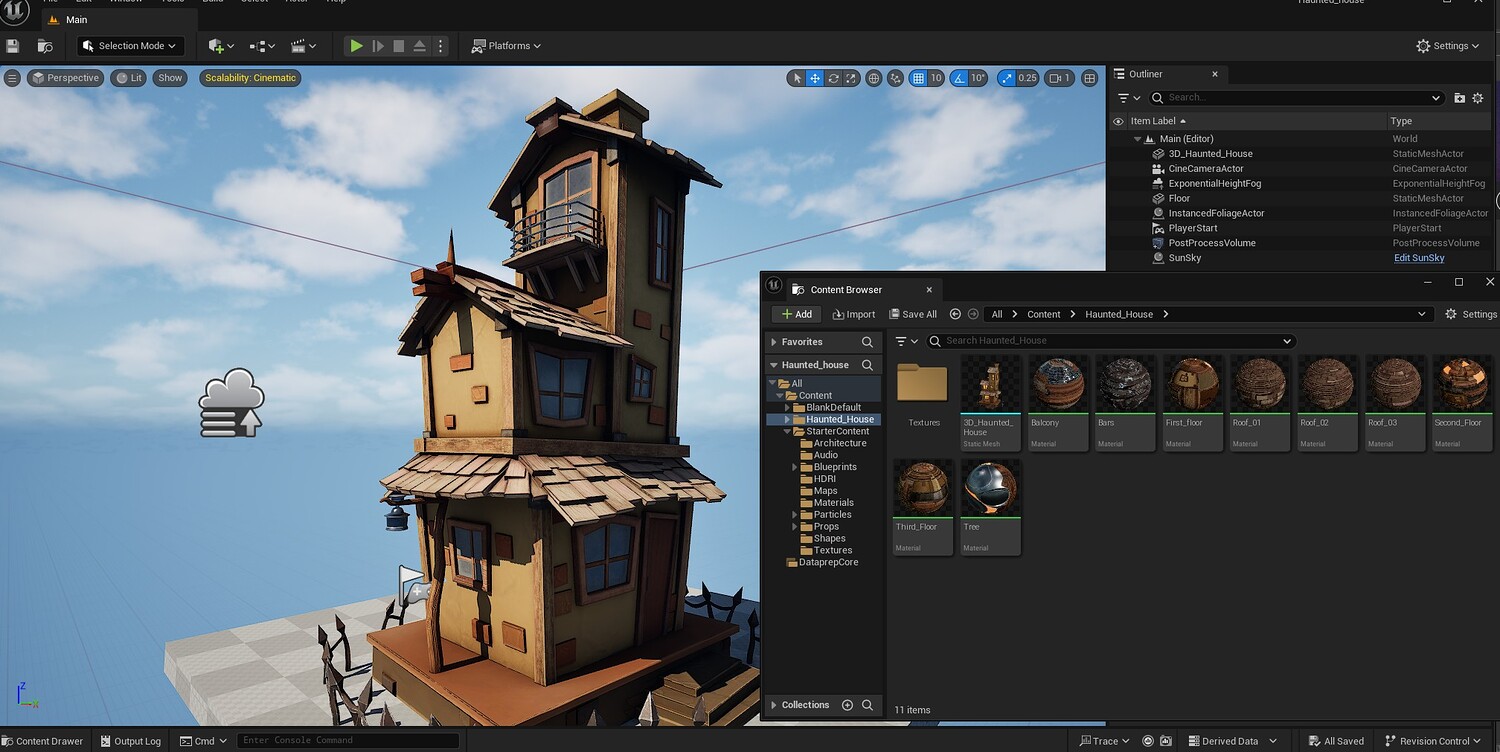
Task: Start Play in Editor with the green button
Action: [356, 46]
